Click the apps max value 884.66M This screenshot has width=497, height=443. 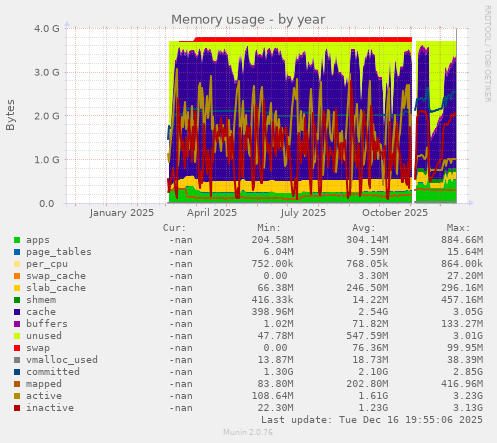click(462, 240)
